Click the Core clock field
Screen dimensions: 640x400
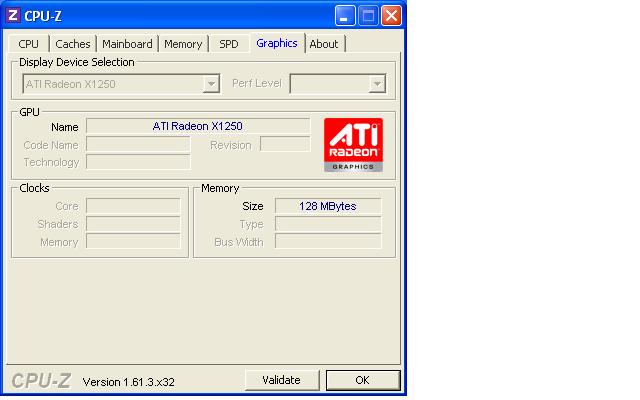133,206
